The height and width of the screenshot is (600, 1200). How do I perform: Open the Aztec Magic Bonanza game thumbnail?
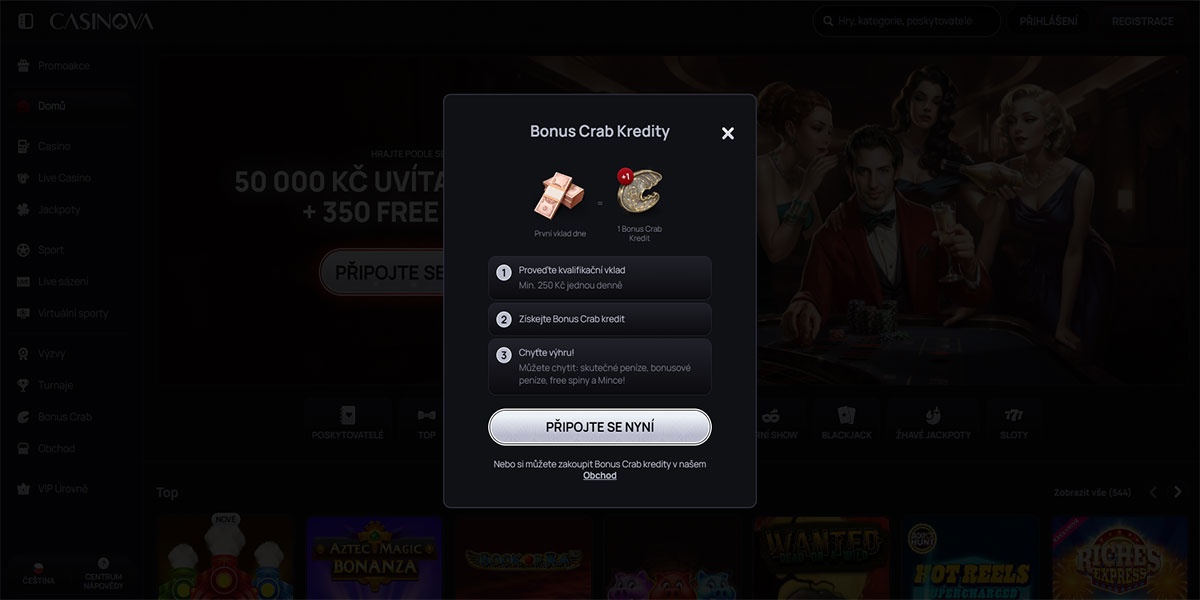point(374,558)
